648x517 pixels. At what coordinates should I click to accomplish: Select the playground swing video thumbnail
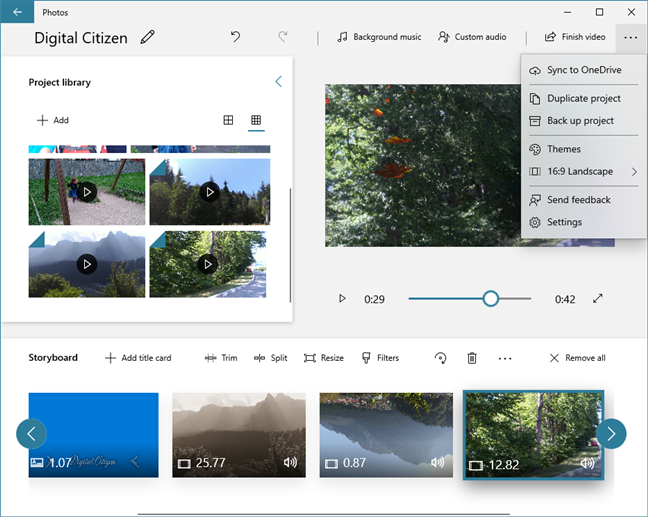click(x=87, y=192)
